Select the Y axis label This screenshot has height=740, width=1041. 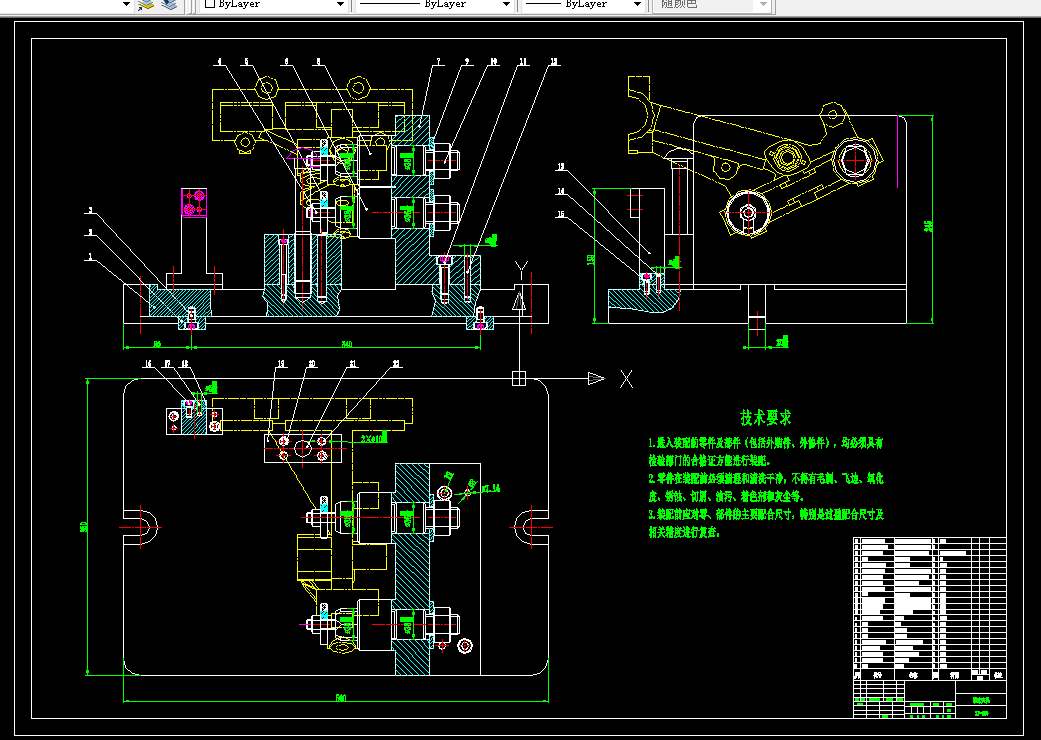(x=521, y=271)
